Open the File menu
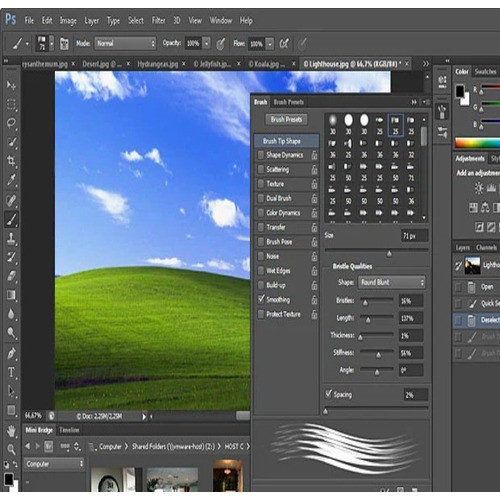Screen dimensions: 500x500 tap(29, 21)
